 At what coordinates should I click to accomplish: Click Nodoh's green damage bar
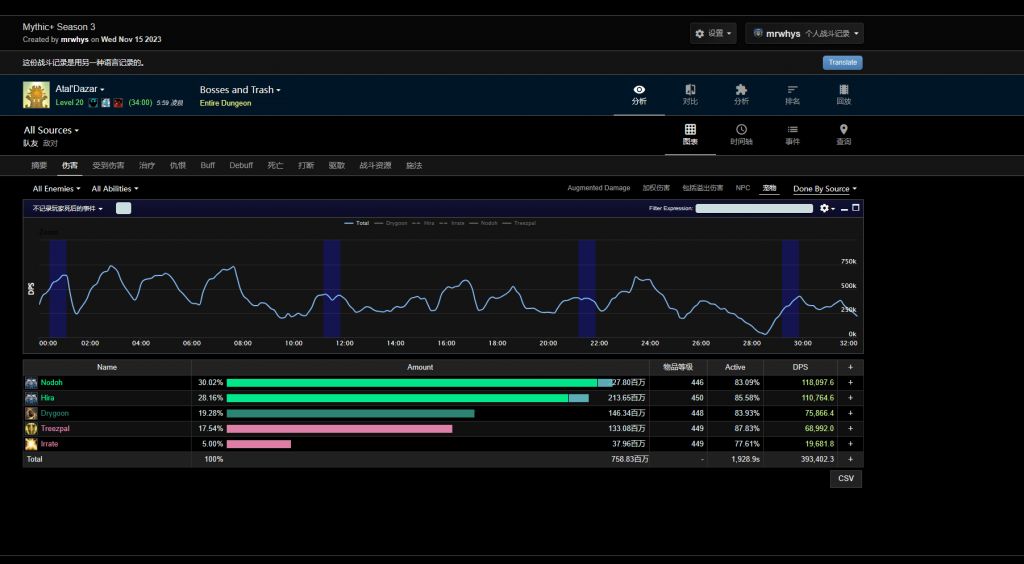point(411,382)
